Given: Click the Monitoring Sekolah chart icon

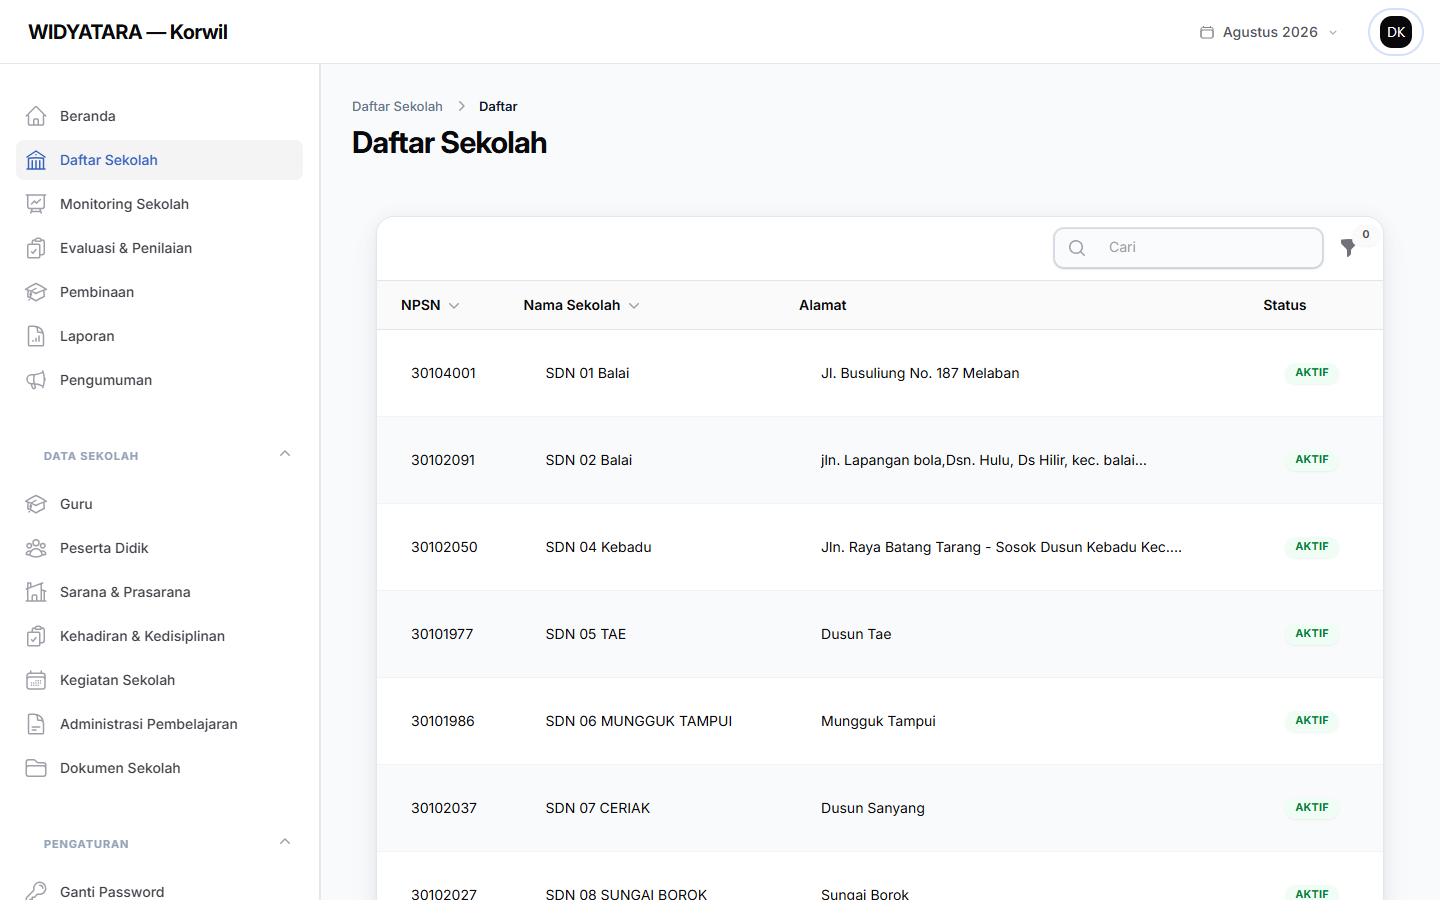Looking at the screenshot, I should click(x=36, y=204).
